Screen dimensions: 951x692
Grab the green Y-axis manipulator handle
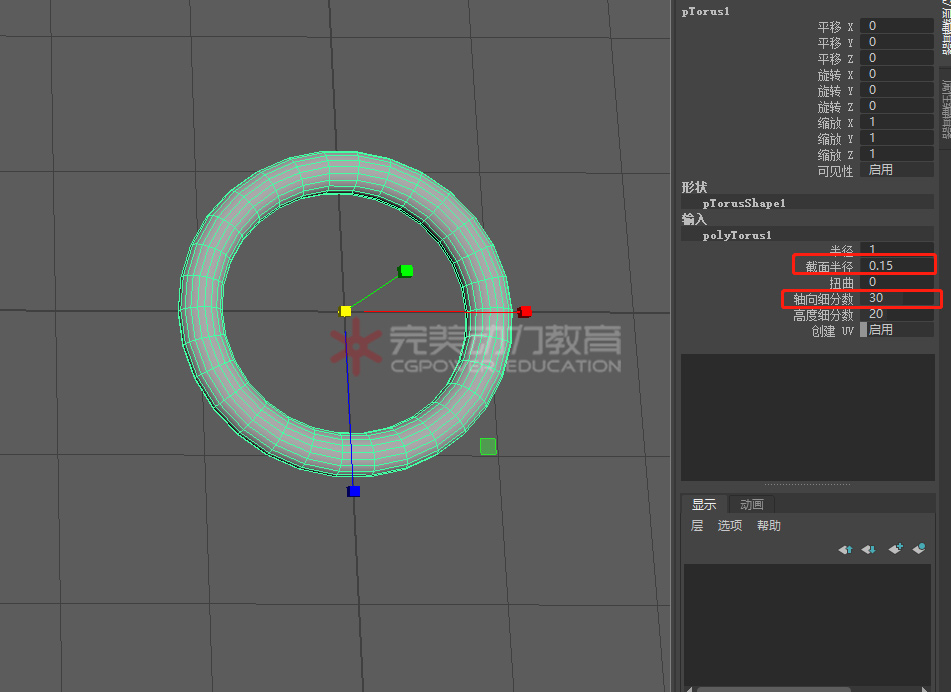[406, 270]
